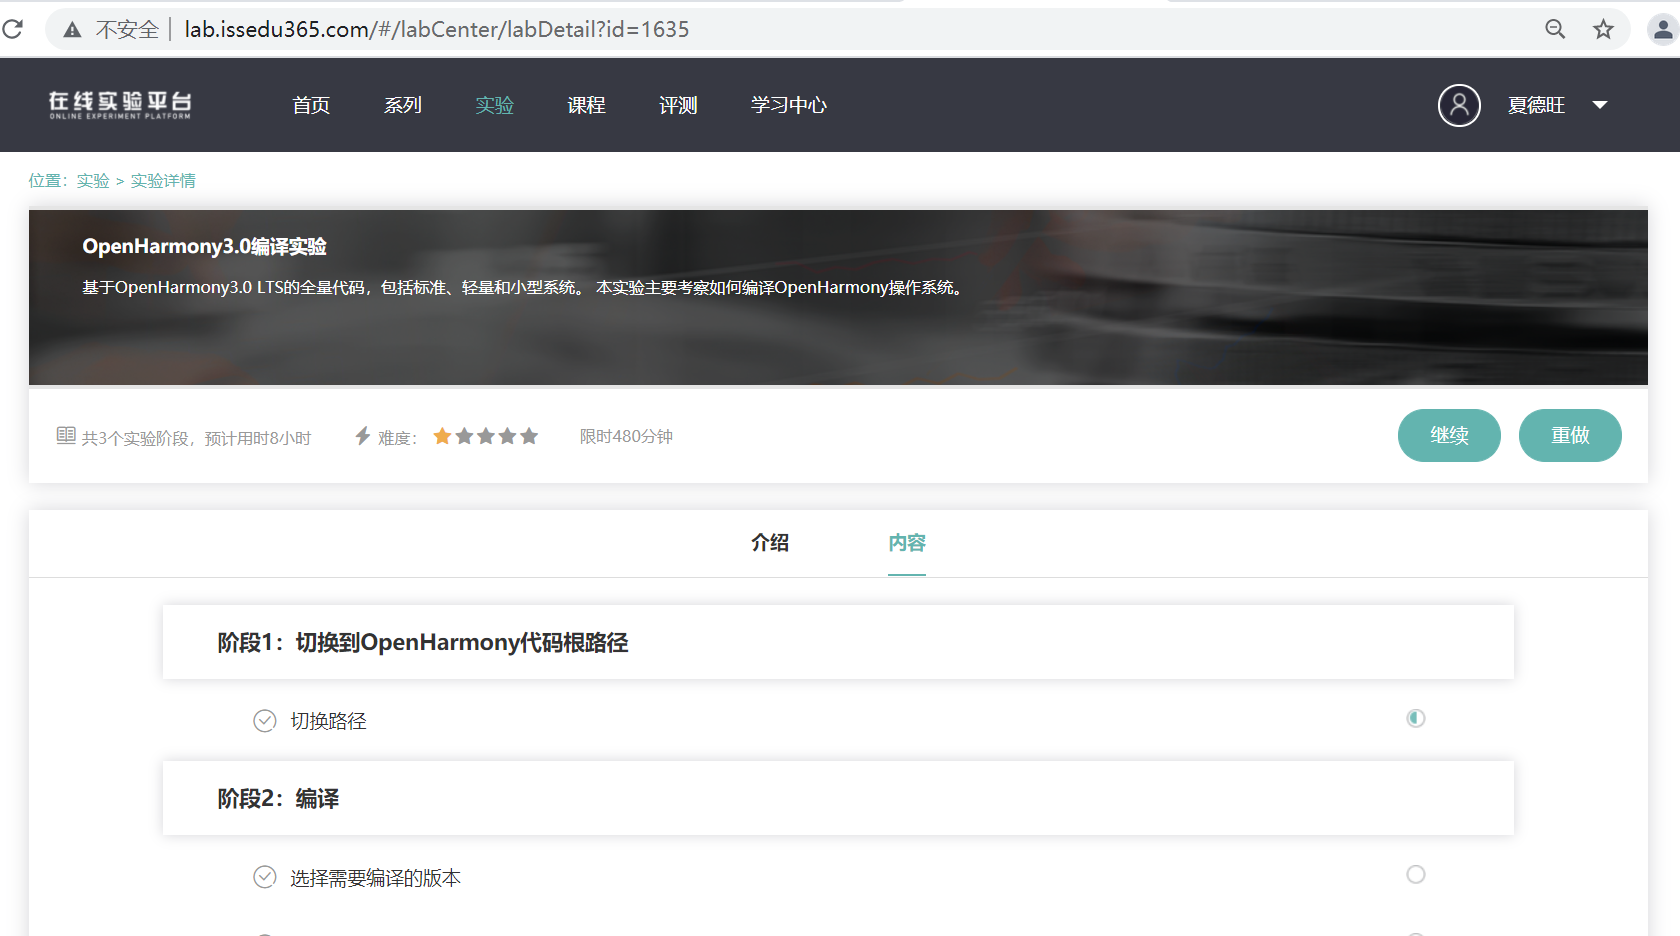Click the empty status circle for 选择需要编译的版本
The height and width of the screenshot is (936, 1680).
1416,874
